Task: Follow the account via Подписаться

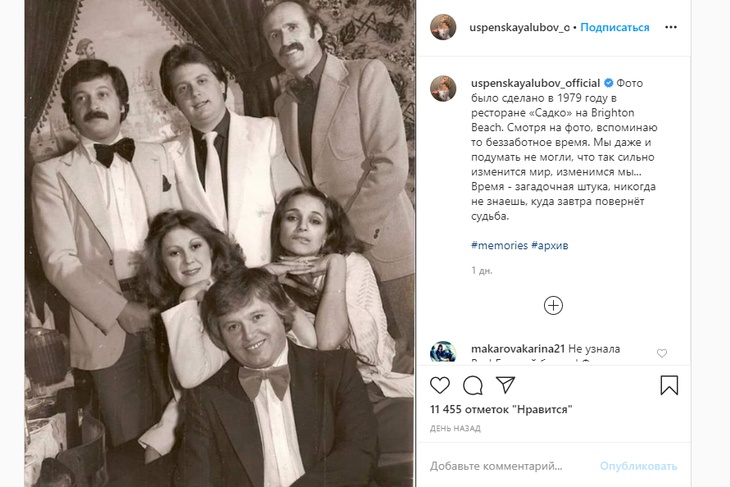Action: [615, 27]
